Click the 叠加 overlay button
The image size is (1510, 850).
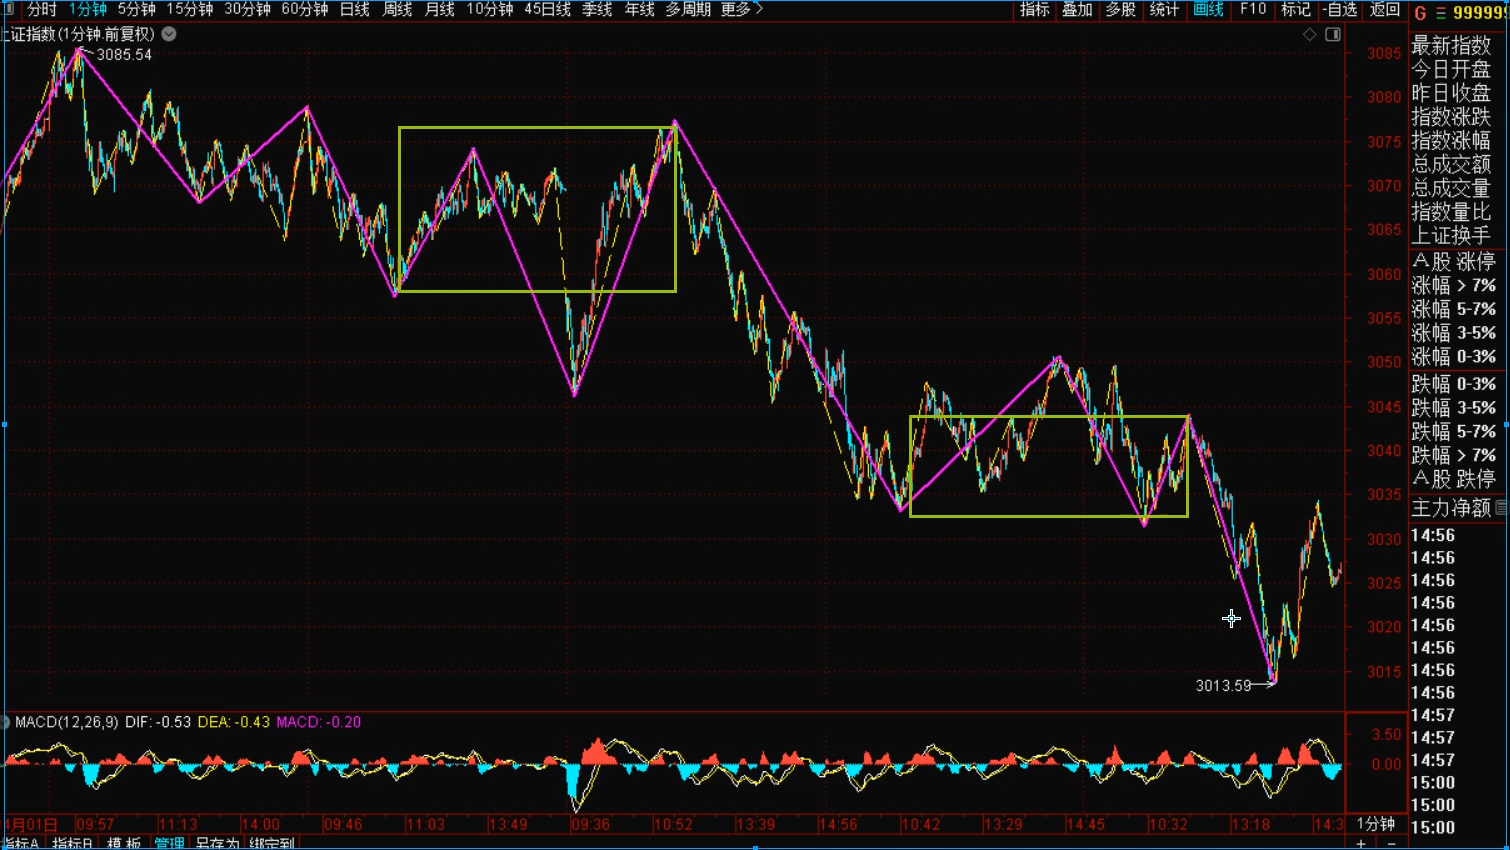[x=1077, y=9]
